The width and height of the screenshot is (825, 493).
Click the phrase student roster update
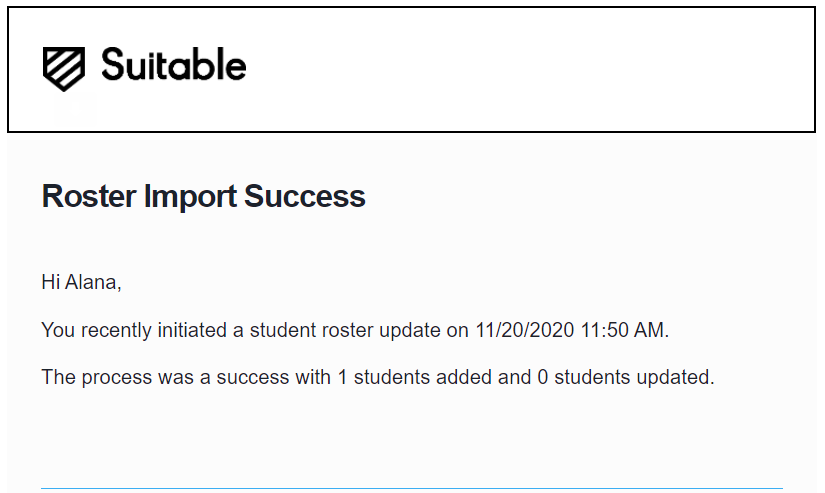345,330
